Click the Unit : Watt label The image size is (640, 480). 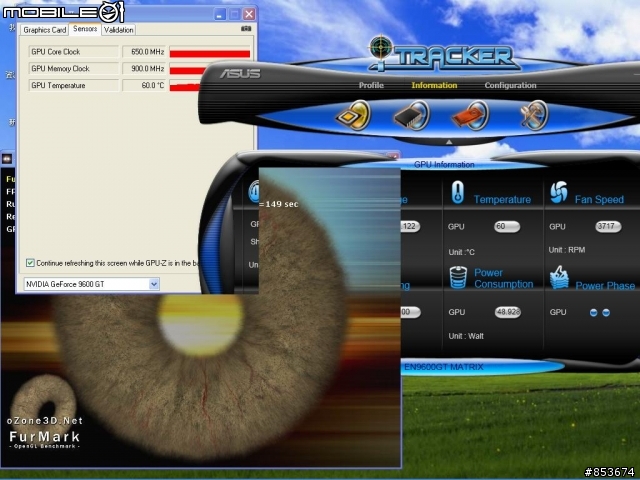tap(466, 336)
